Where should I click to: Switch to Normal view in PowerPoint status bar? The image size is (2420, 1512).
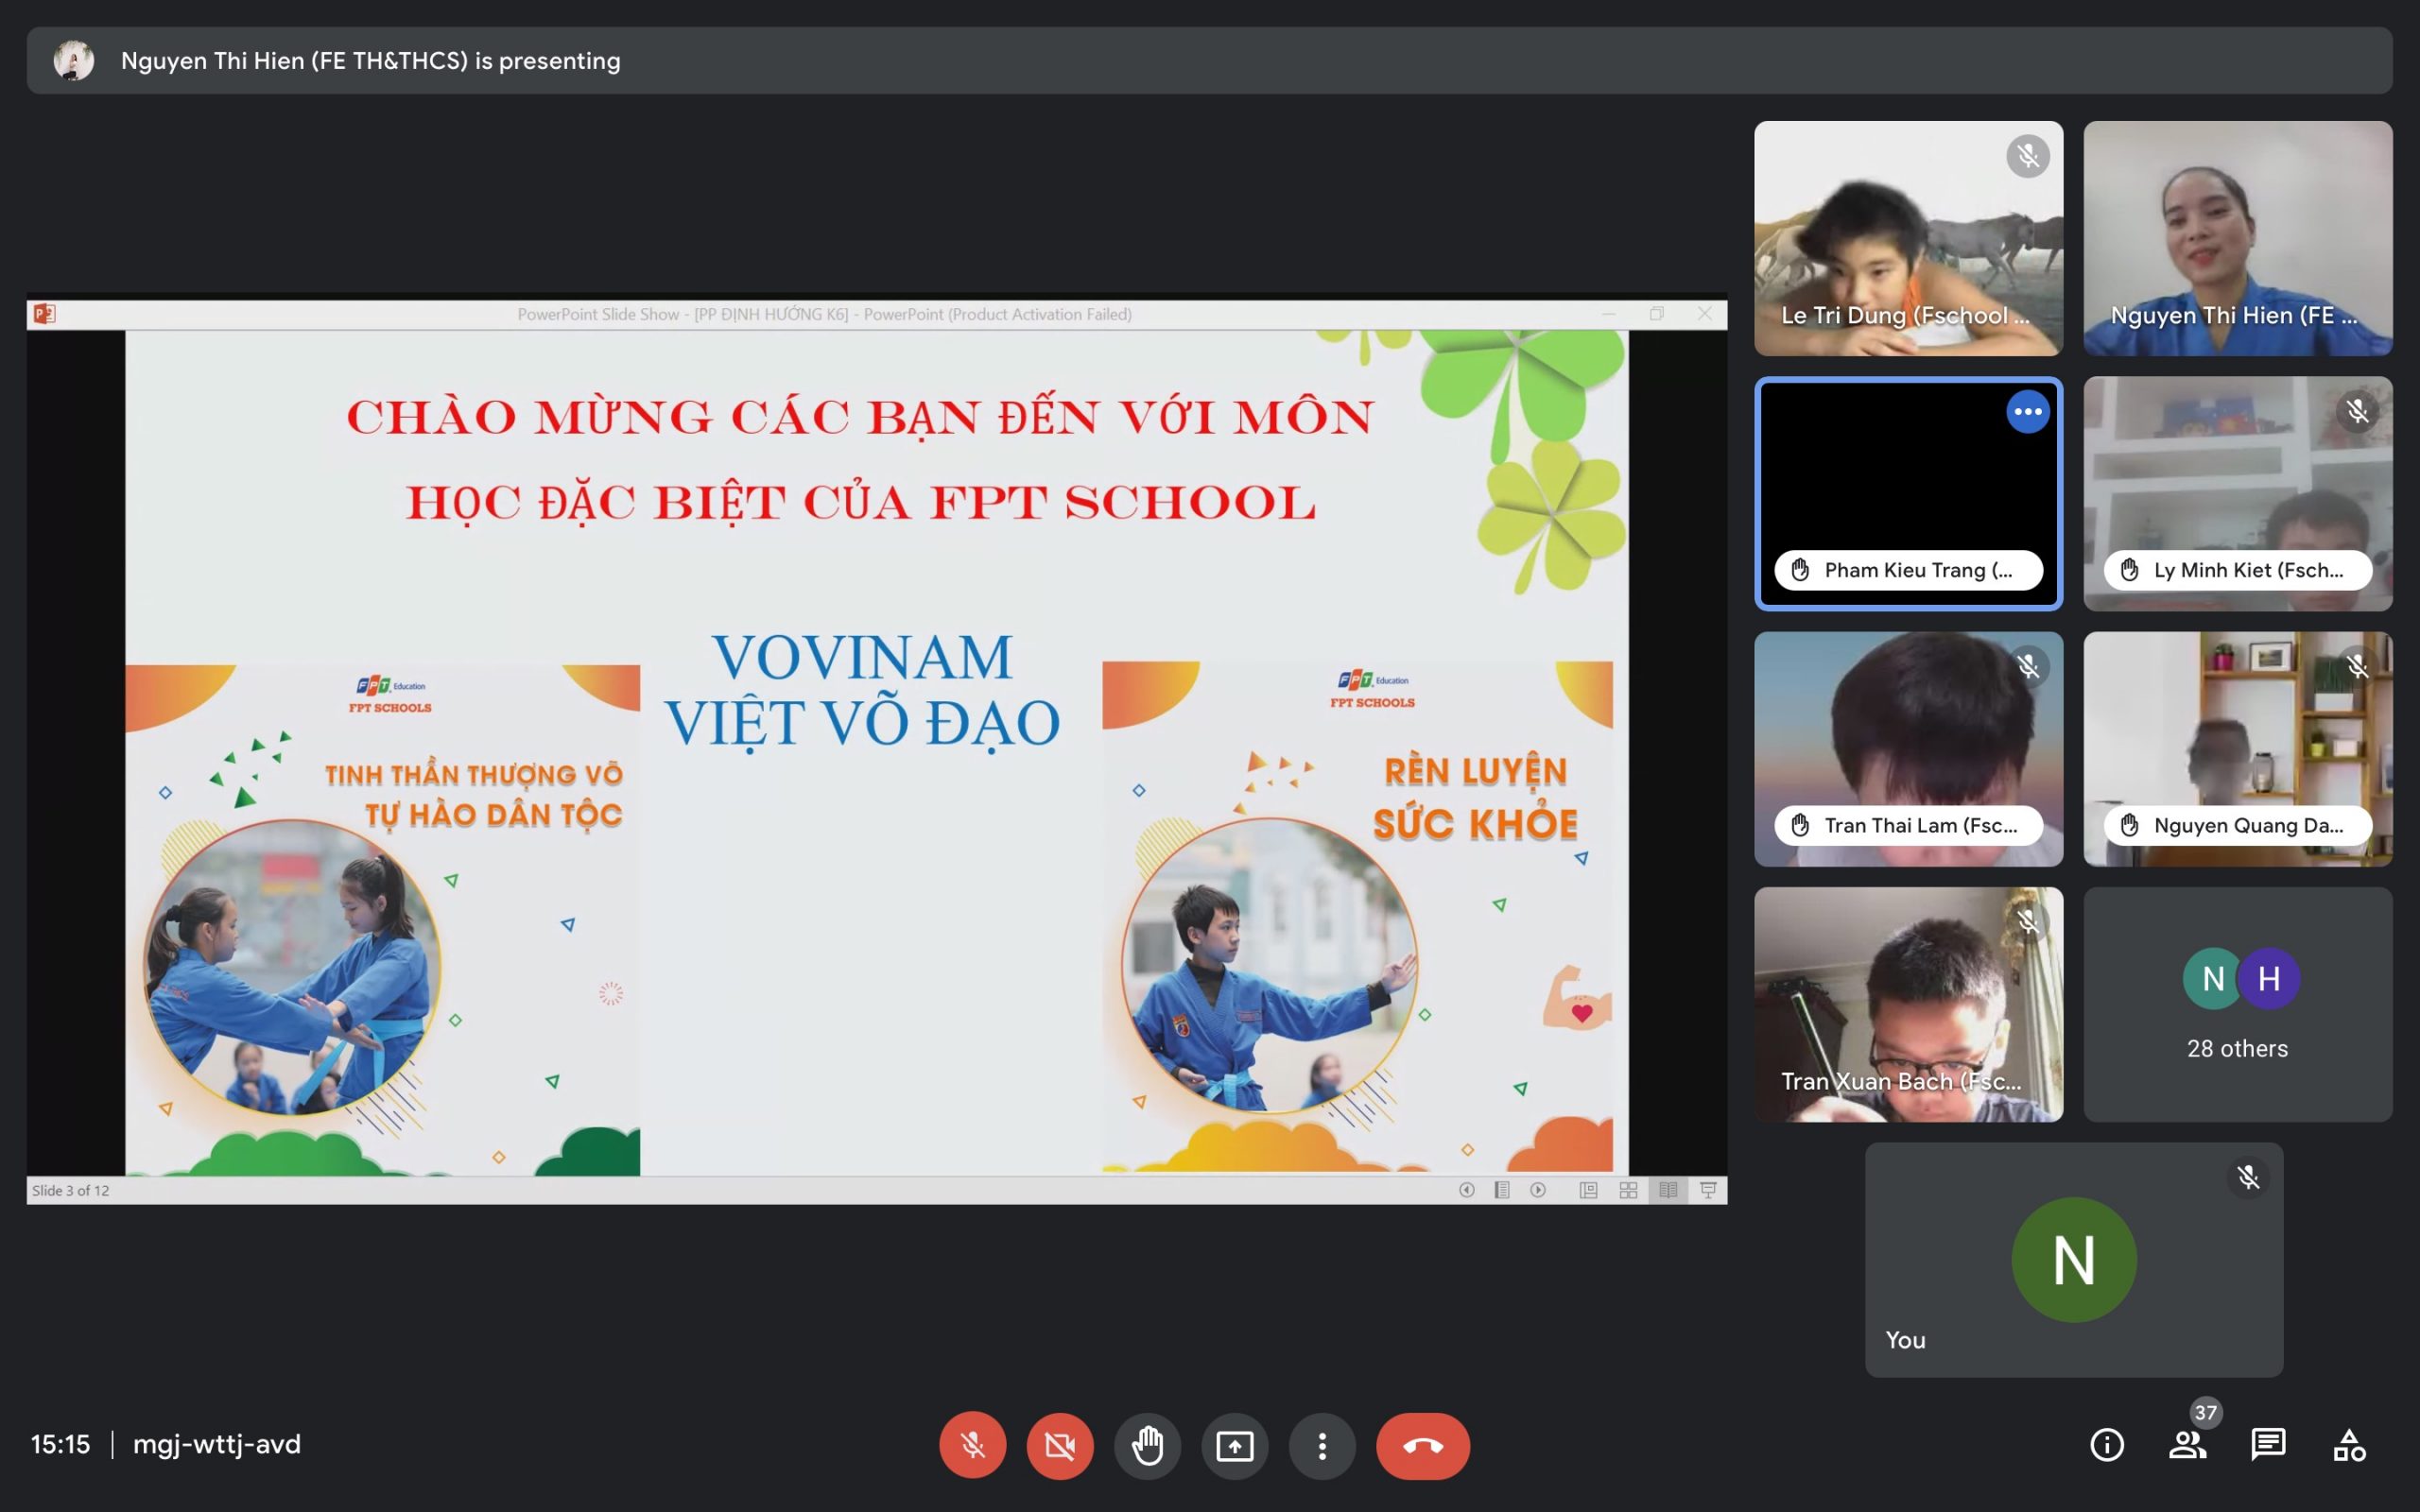coord(1588,1190)
